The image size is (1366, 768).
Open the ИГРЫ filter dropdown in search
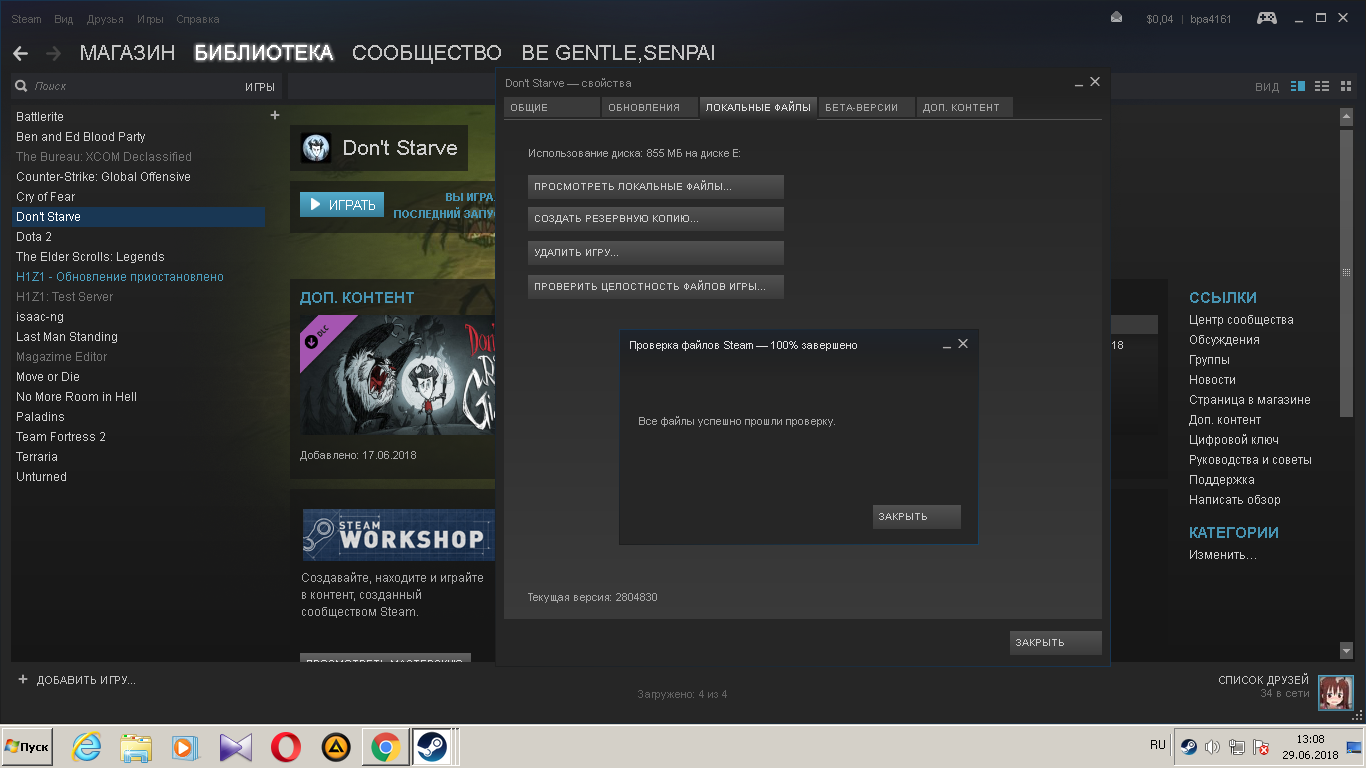click(259, 87)
